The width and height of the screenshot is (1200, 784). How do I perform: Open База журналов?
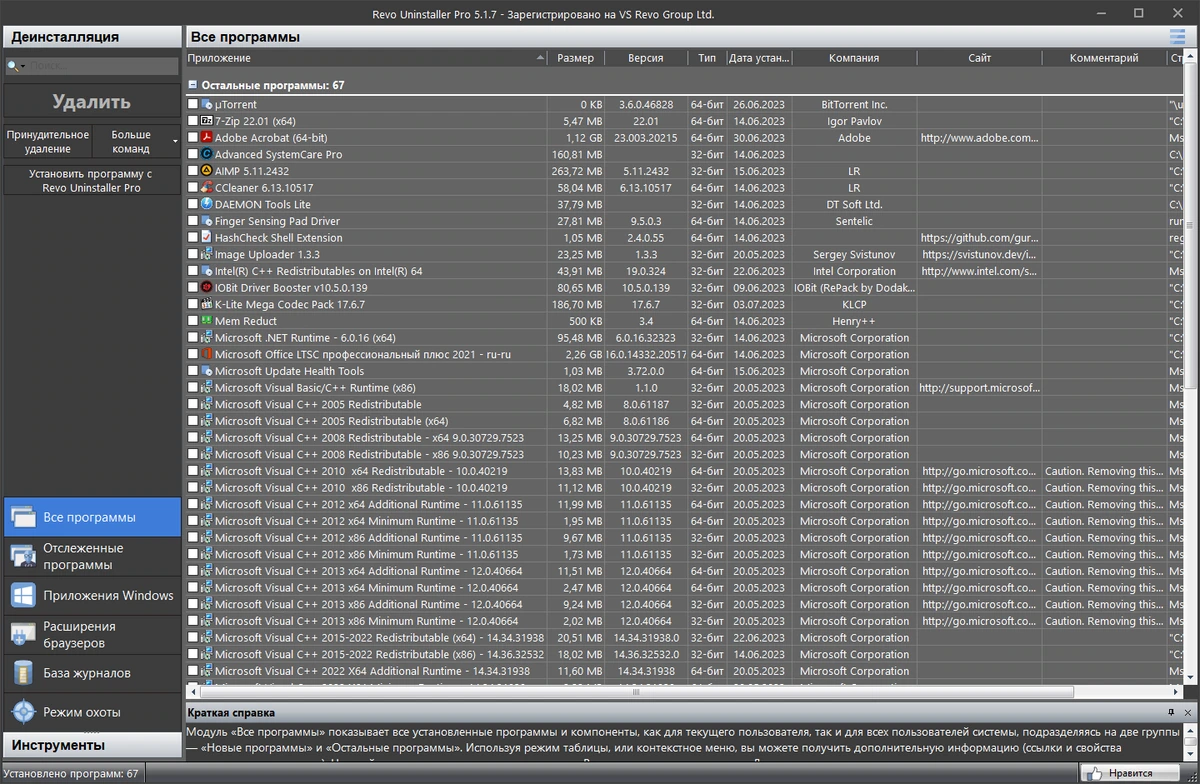[91, 673]
